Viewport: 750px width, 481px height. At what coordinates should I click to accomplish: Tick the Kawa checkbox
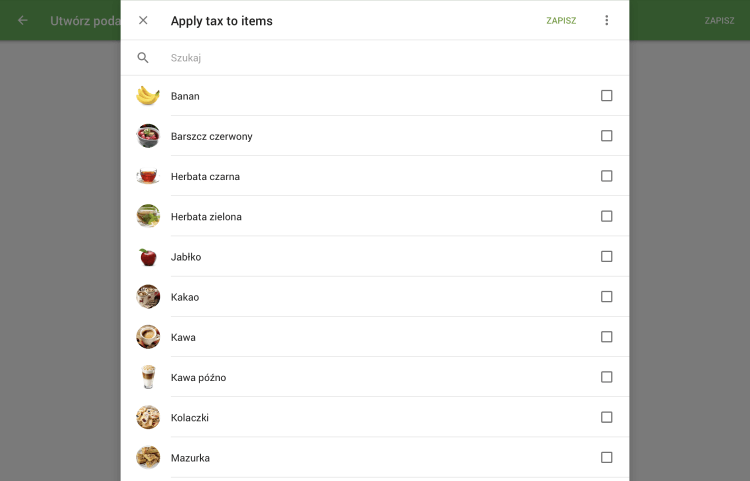click(x=606, y=337)
